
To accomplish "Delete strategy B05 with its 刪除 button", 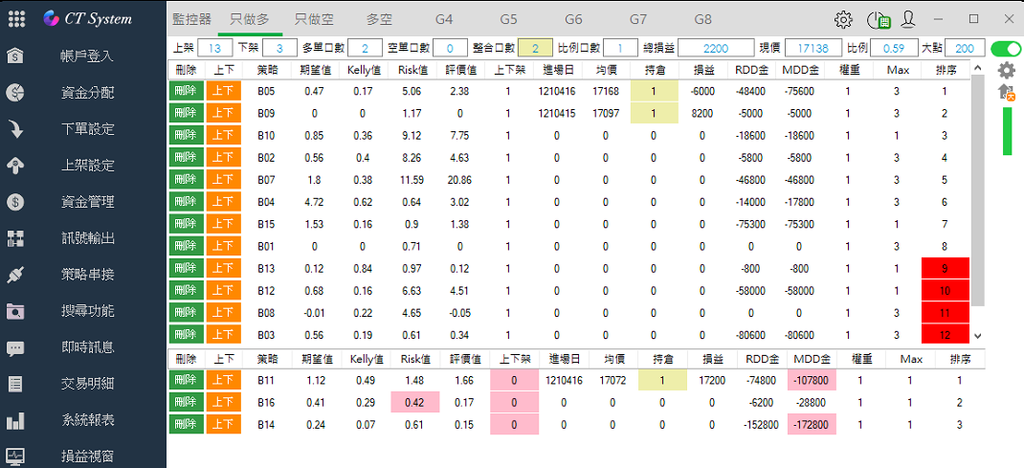I will 186,91.
